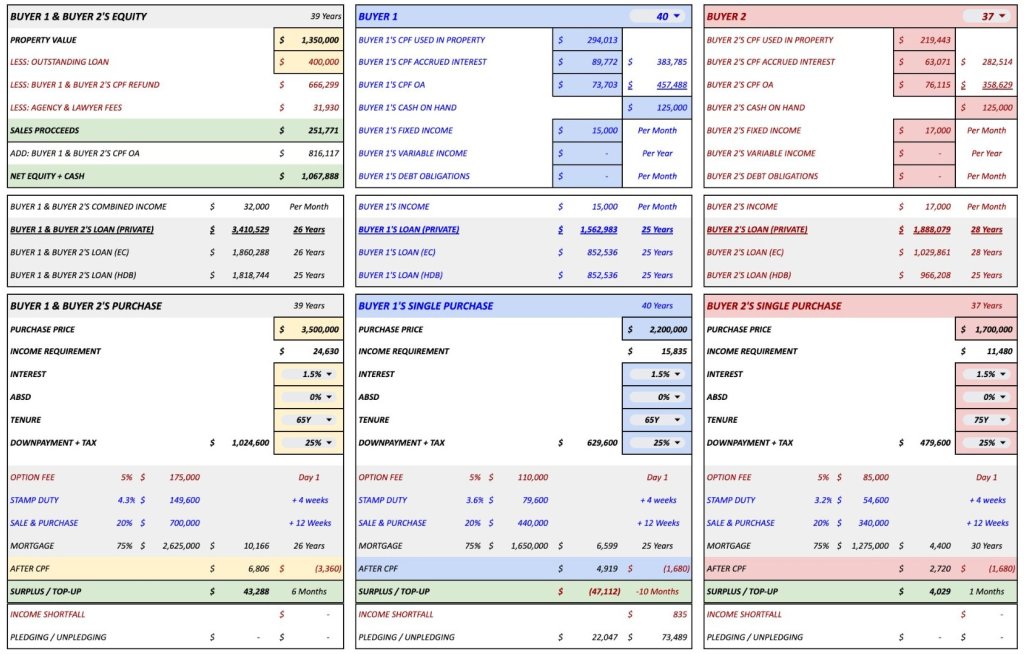This screenshot has width=1024, height=654.
Task: Click BUYER 1 & BUYER 2'S LOAN (PRIVATE) label
Action: [x=82, y=230]
